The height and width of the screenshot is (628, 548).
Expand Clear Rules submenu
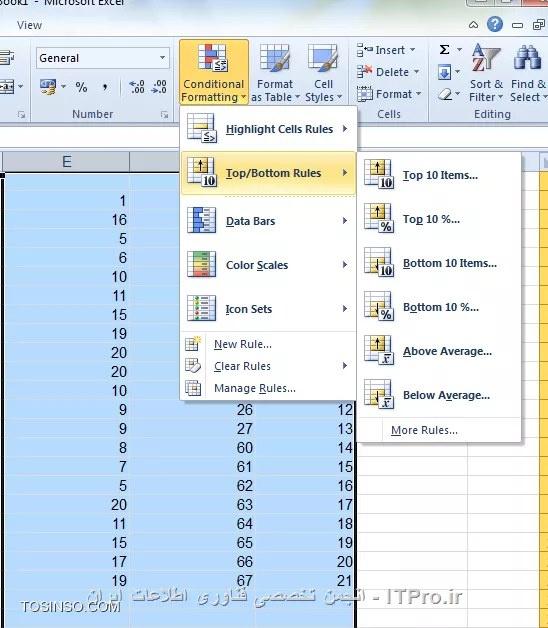tap(268, 366)
